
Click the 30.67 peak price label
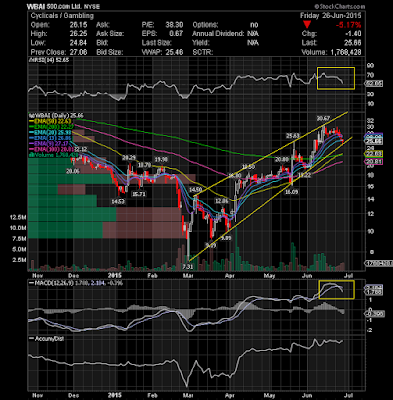323,118
